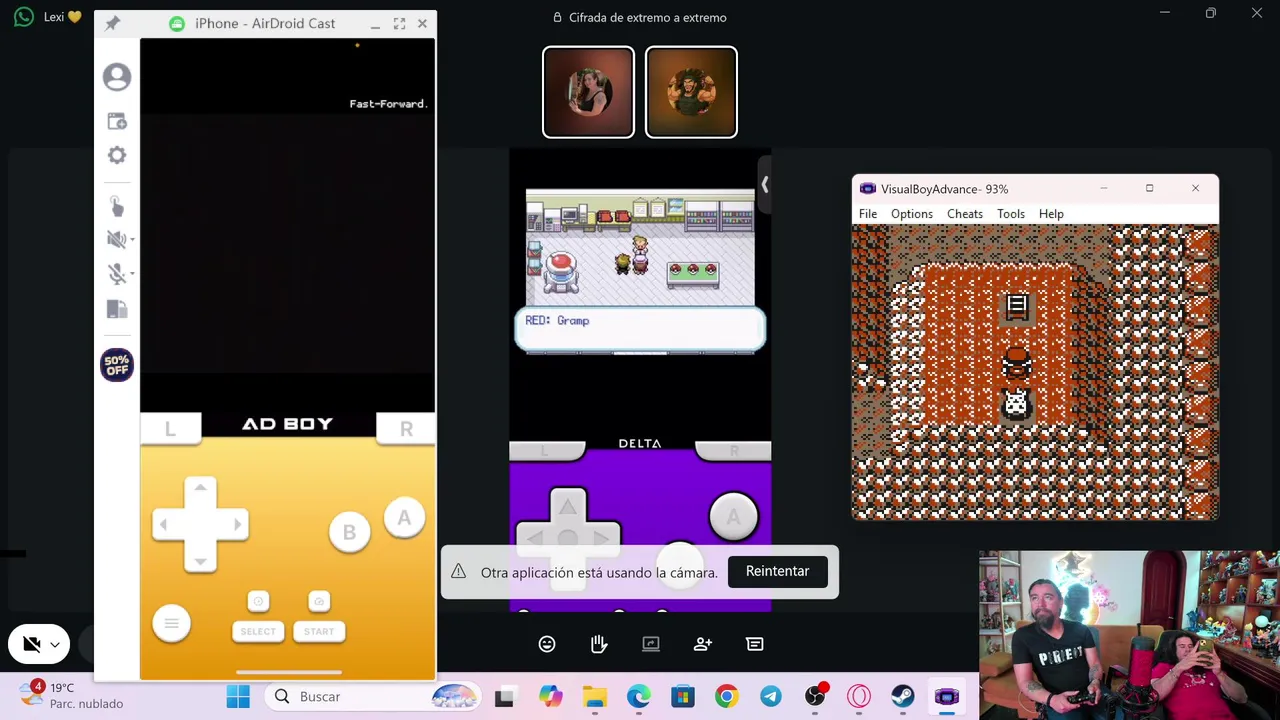The width and height of the screenshot is (1280, 720).
Task: Collapse the side panel chevron in call
Action: (x=764, y=184)
